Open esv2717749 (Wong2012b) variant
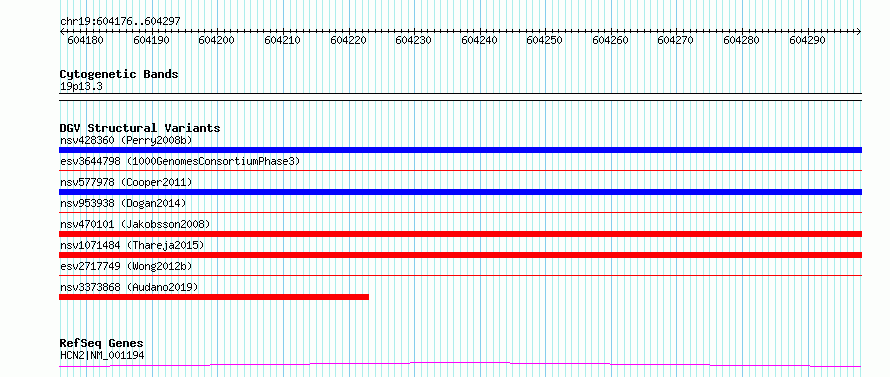The image size is (890, 377). pos(125,266)
